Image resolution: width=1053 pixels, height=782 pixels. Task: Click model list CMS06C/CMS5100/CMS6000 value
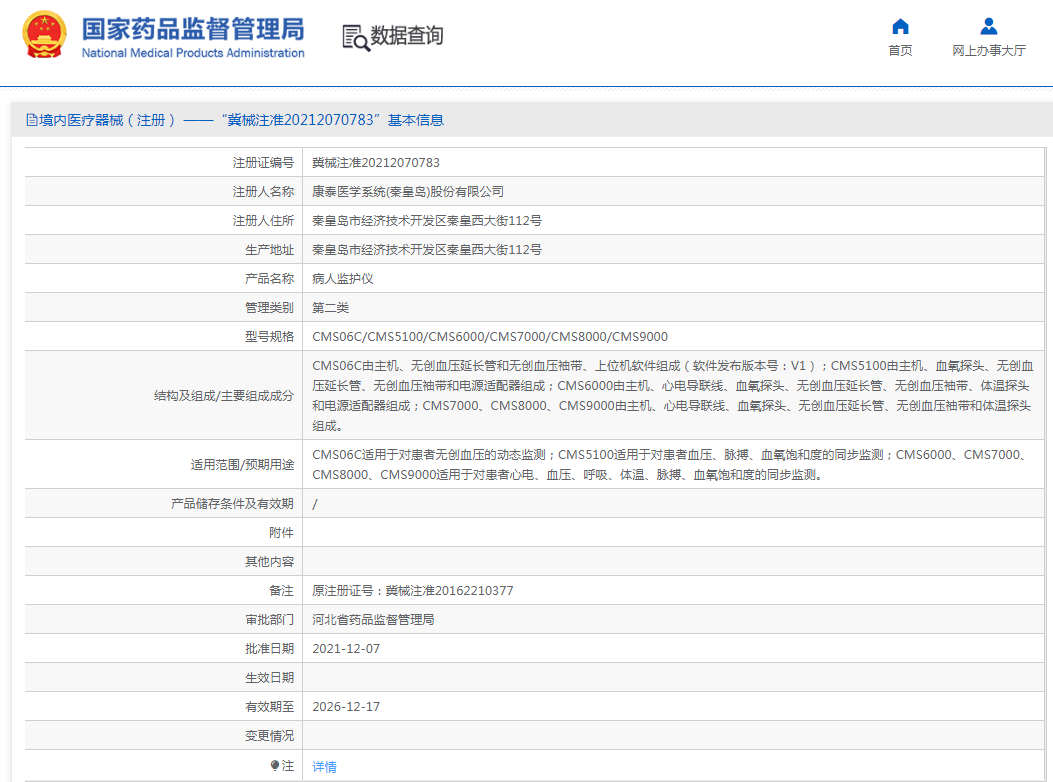[490, 337]
